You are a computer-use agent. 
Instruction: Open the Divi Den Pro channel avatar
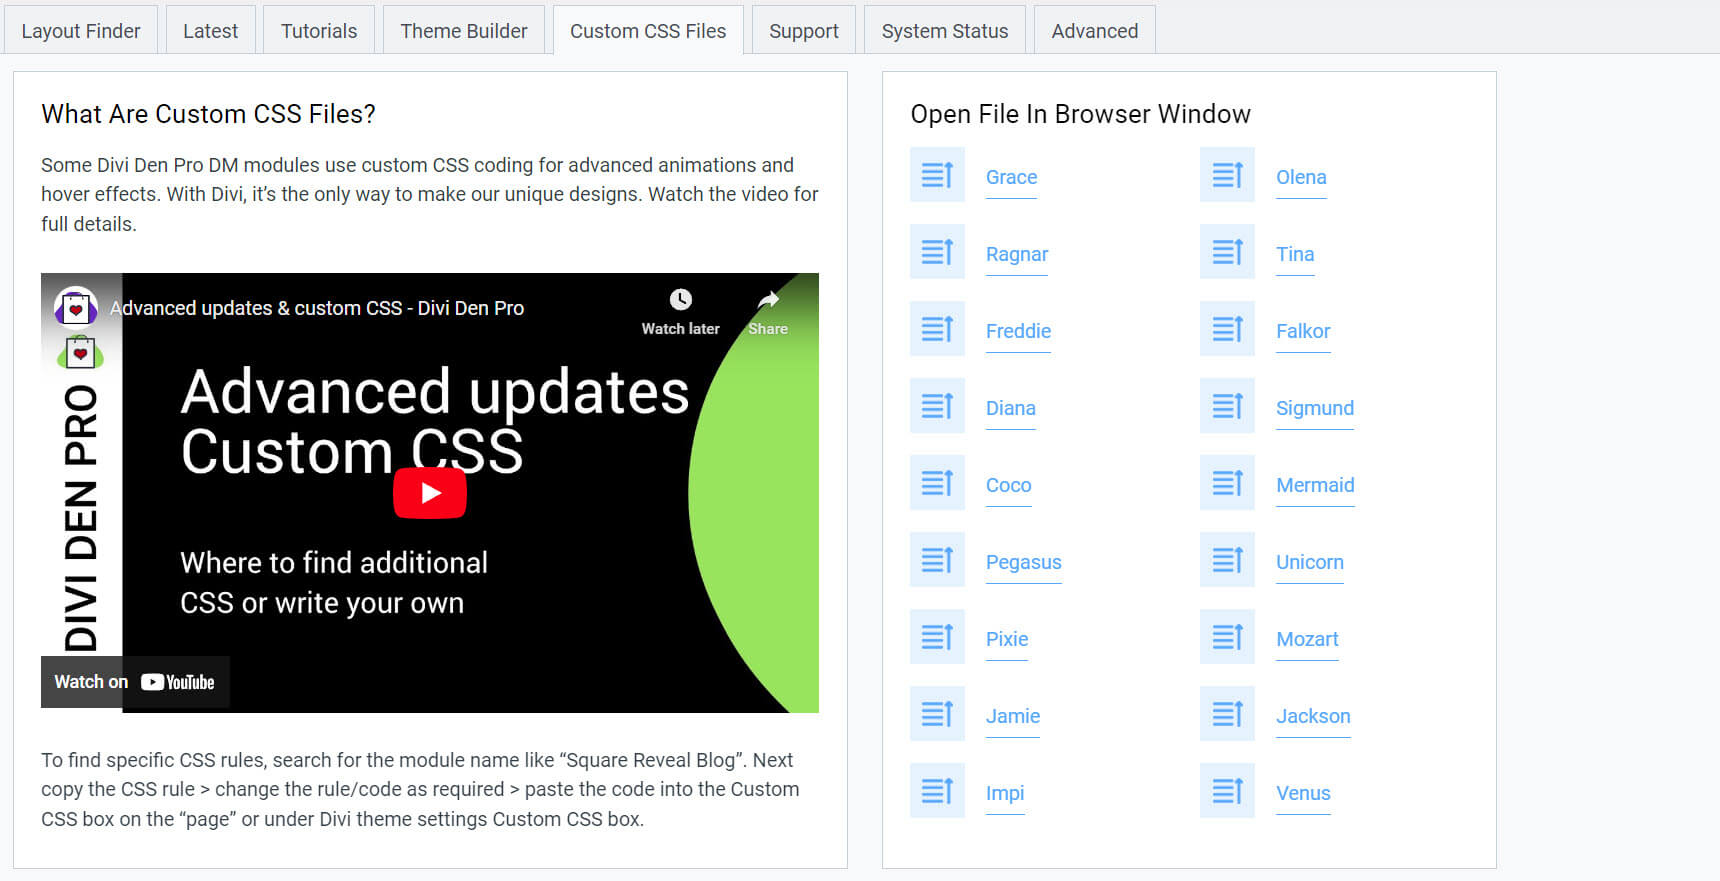[75, 308]
